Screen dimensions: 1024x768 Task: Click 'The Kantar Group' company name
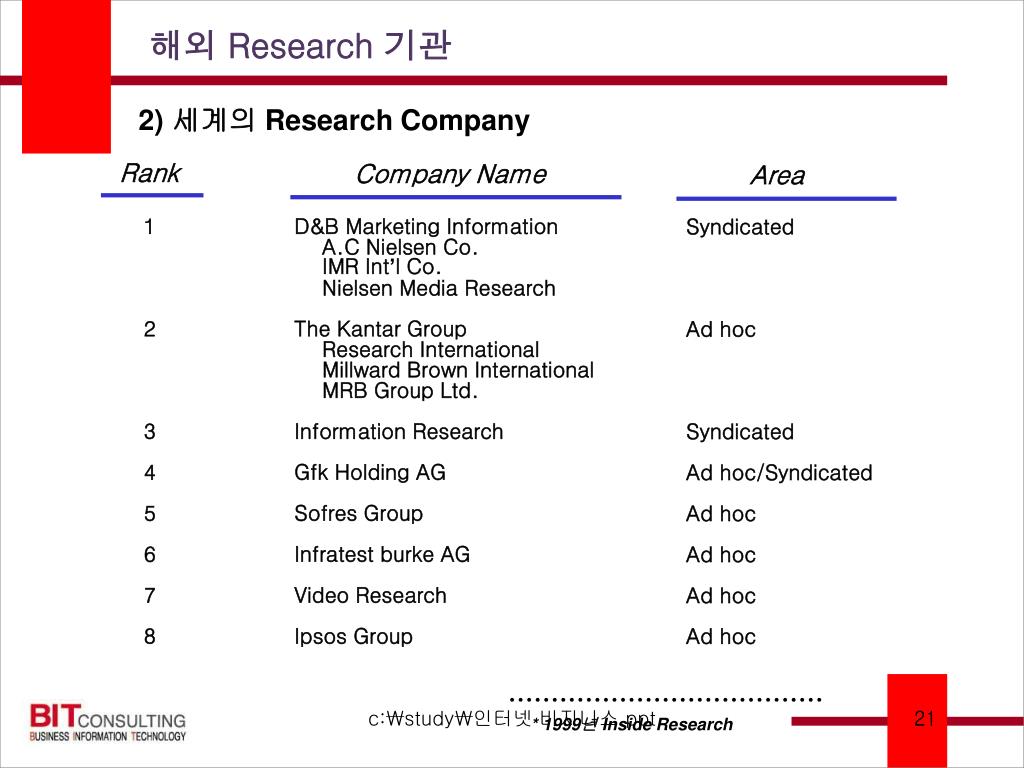tap(380, 328)
